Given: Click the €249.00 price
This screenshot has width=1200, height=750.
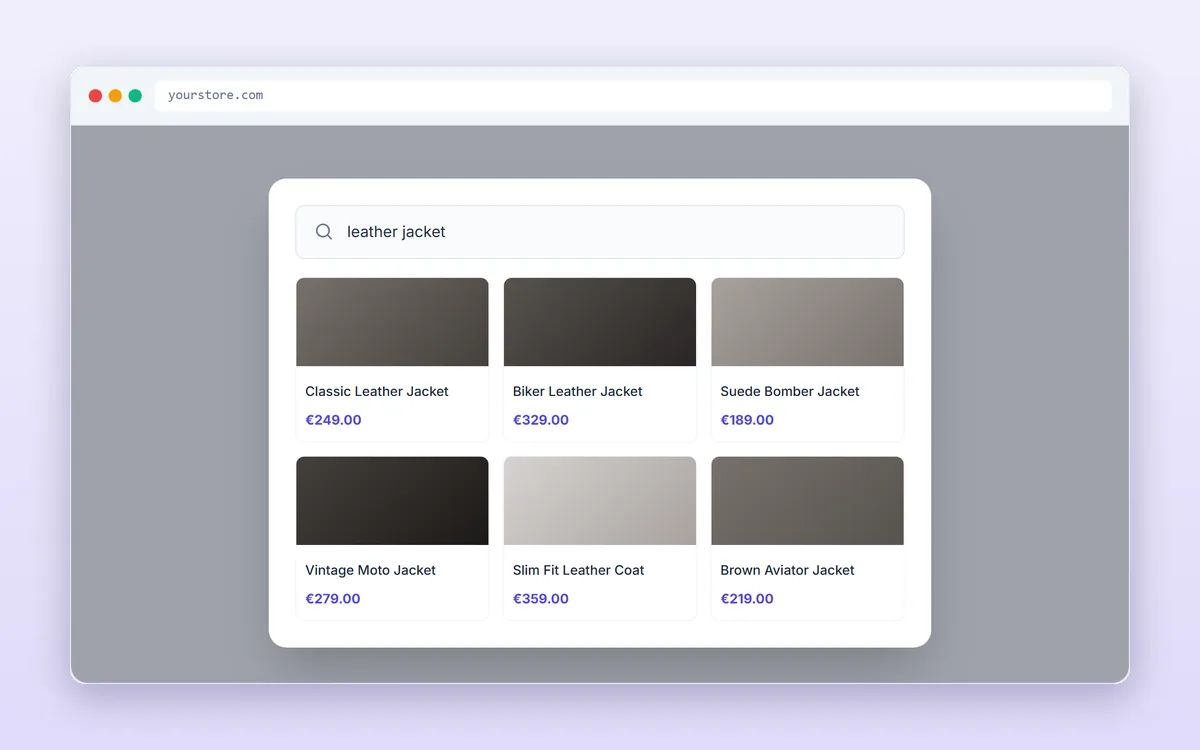Looking at the screenshot, I should click(333, 420).
